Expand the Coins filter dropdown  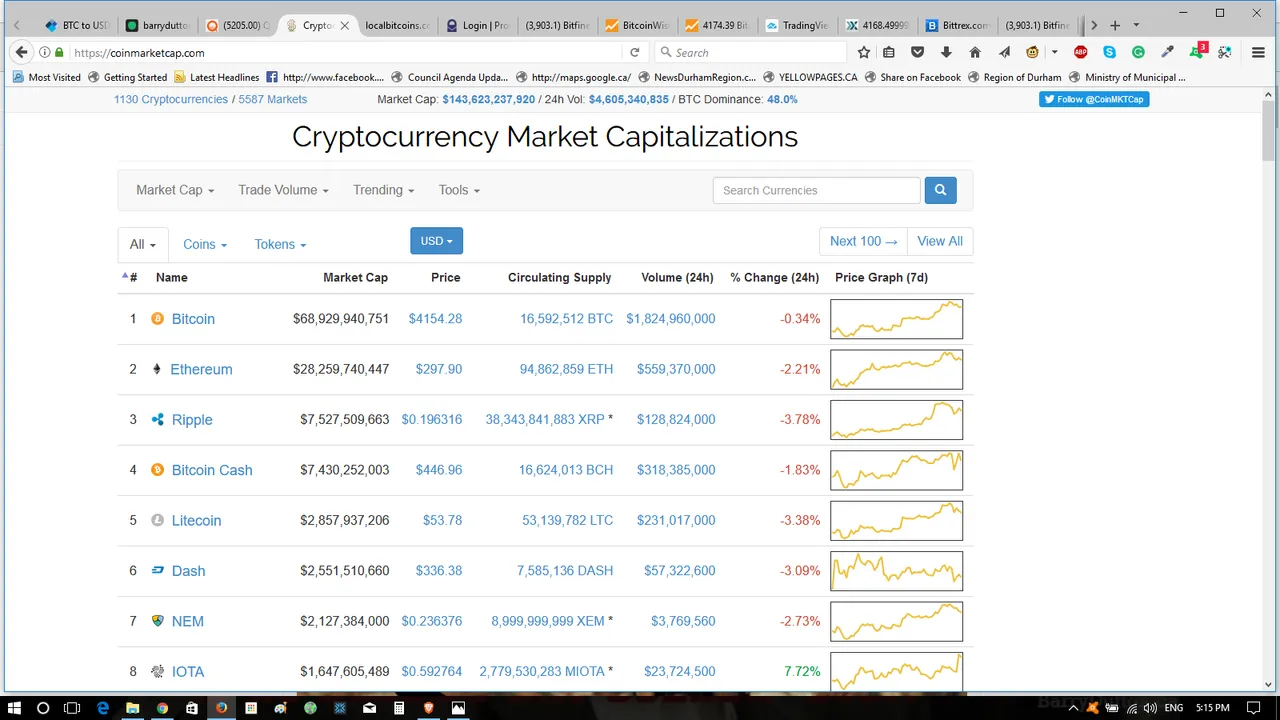pos(205,244)
